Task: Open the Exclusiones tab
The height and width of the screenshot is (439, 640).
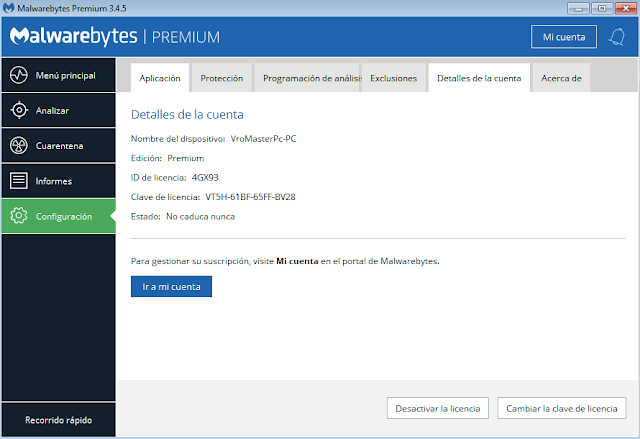Action: click(x=393, y=78)
